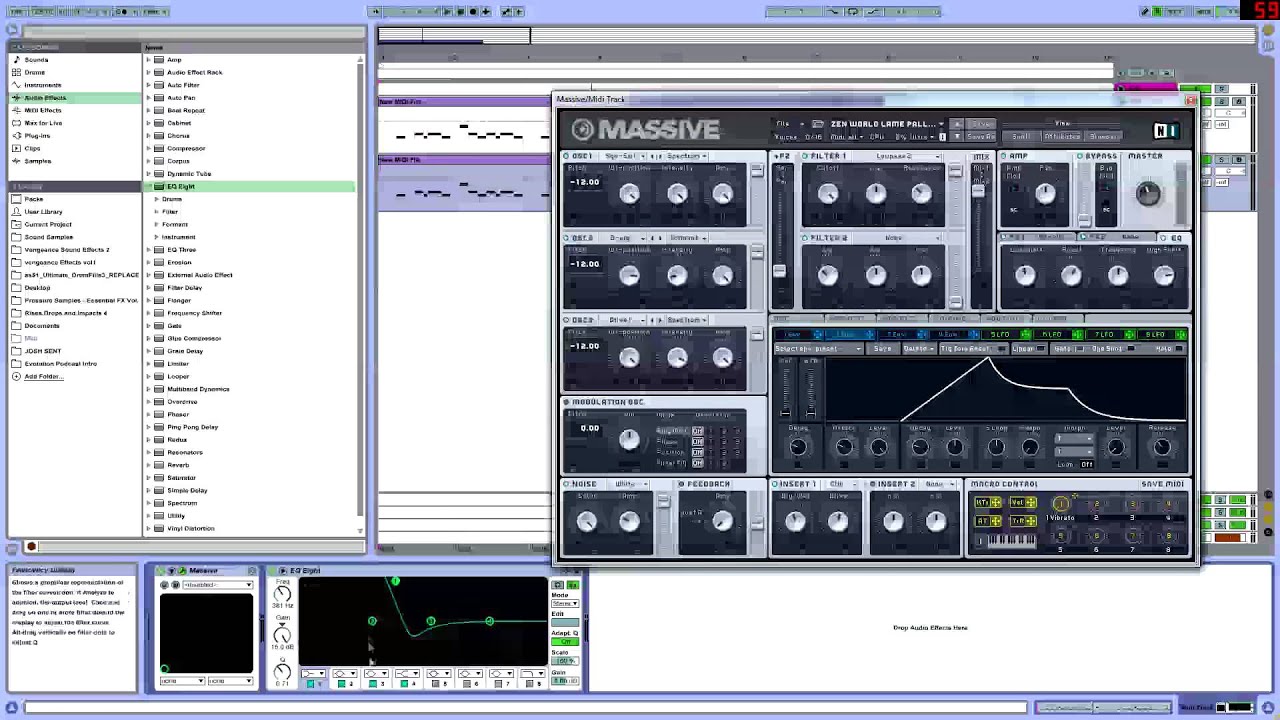Image resolution: width=1280 pixels, height=720 pixels.
Task: Toggle Insert 1 on/off in Massive
Action: click(x=775, y=485)
